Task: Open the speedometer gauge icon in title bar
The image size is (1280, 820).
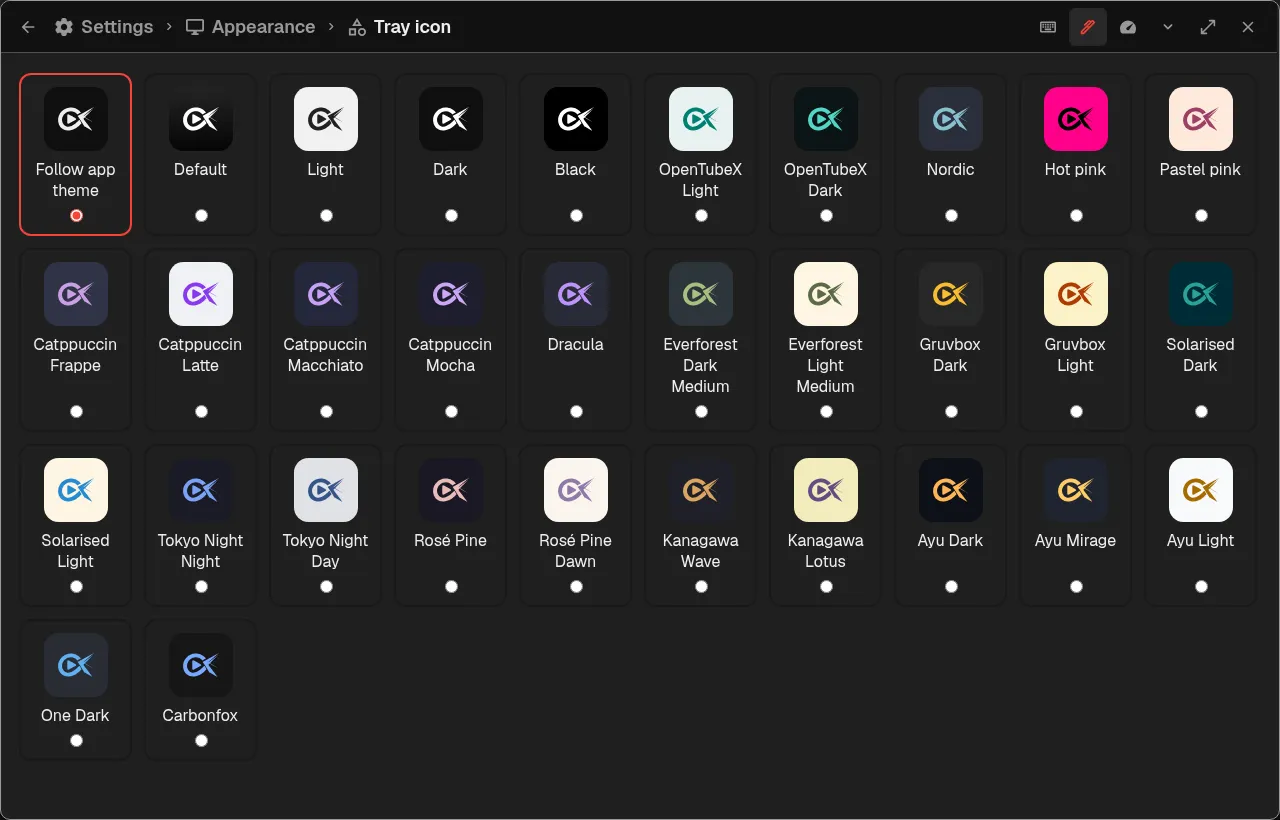Action: (x=1128, y=27)
